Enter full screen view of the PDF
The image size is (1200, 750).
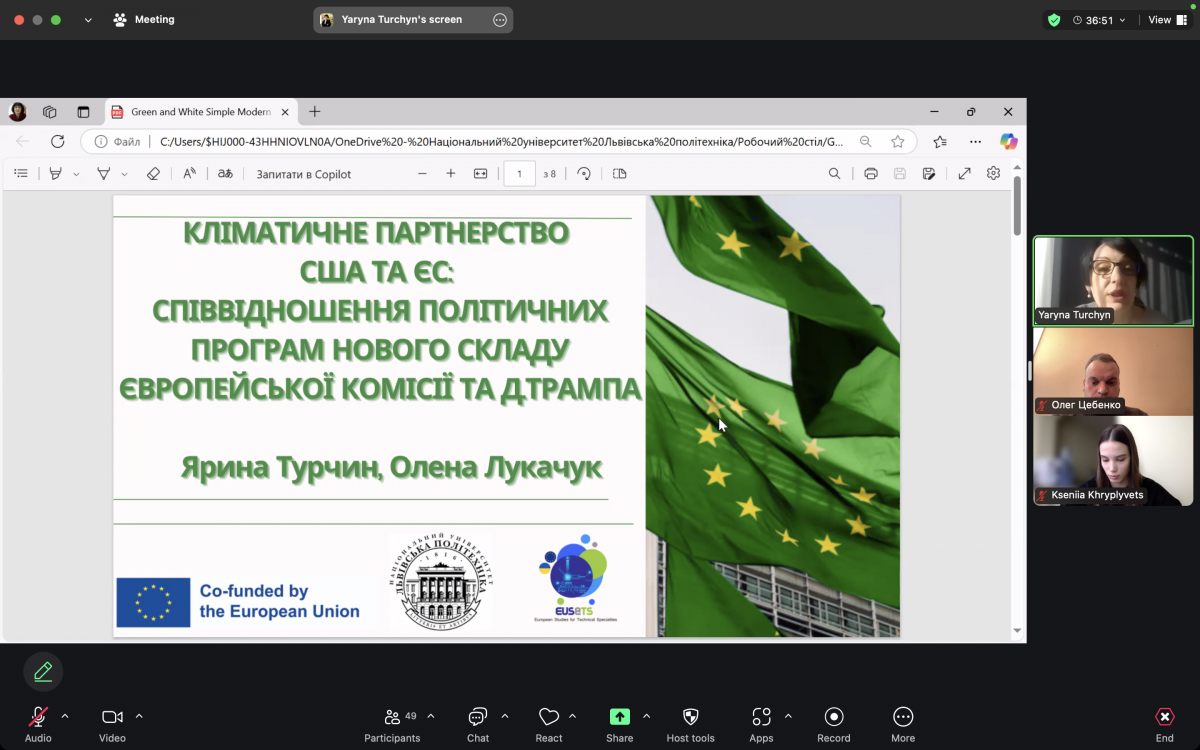(x=964, y=173)
